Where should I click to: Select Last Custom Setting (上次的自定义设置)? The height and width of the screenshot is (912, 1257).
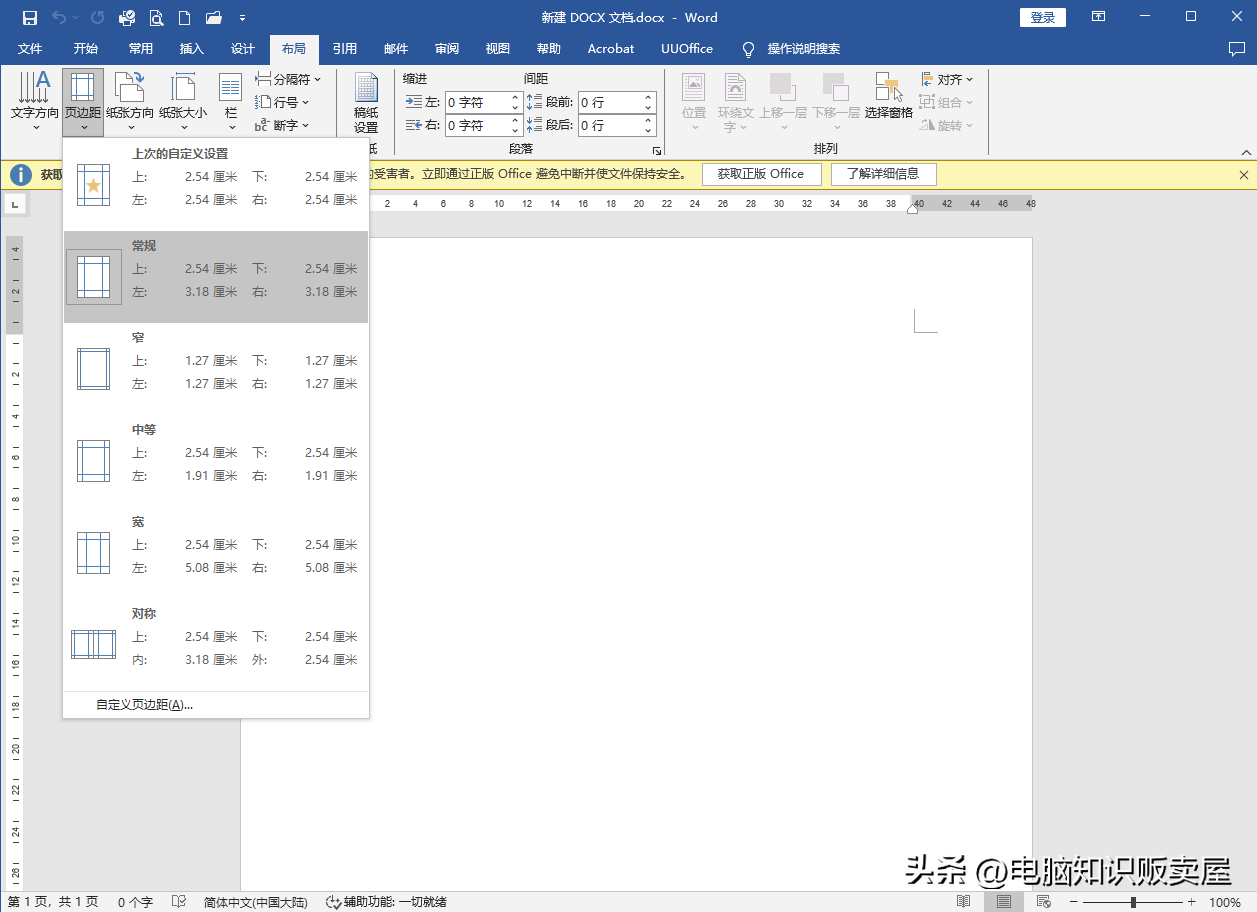click(216, 185)
